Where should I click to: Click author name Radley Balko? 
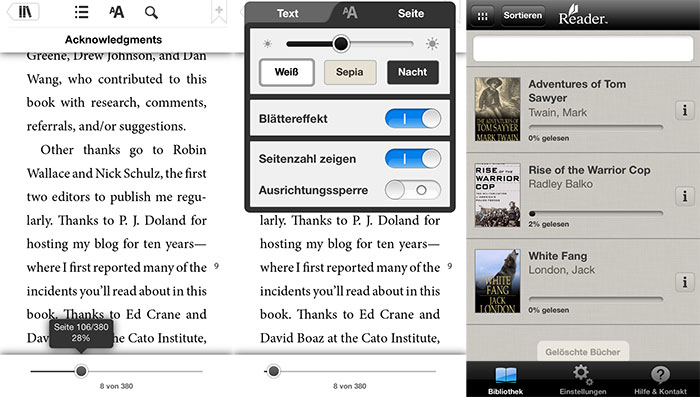coord(561,184)
